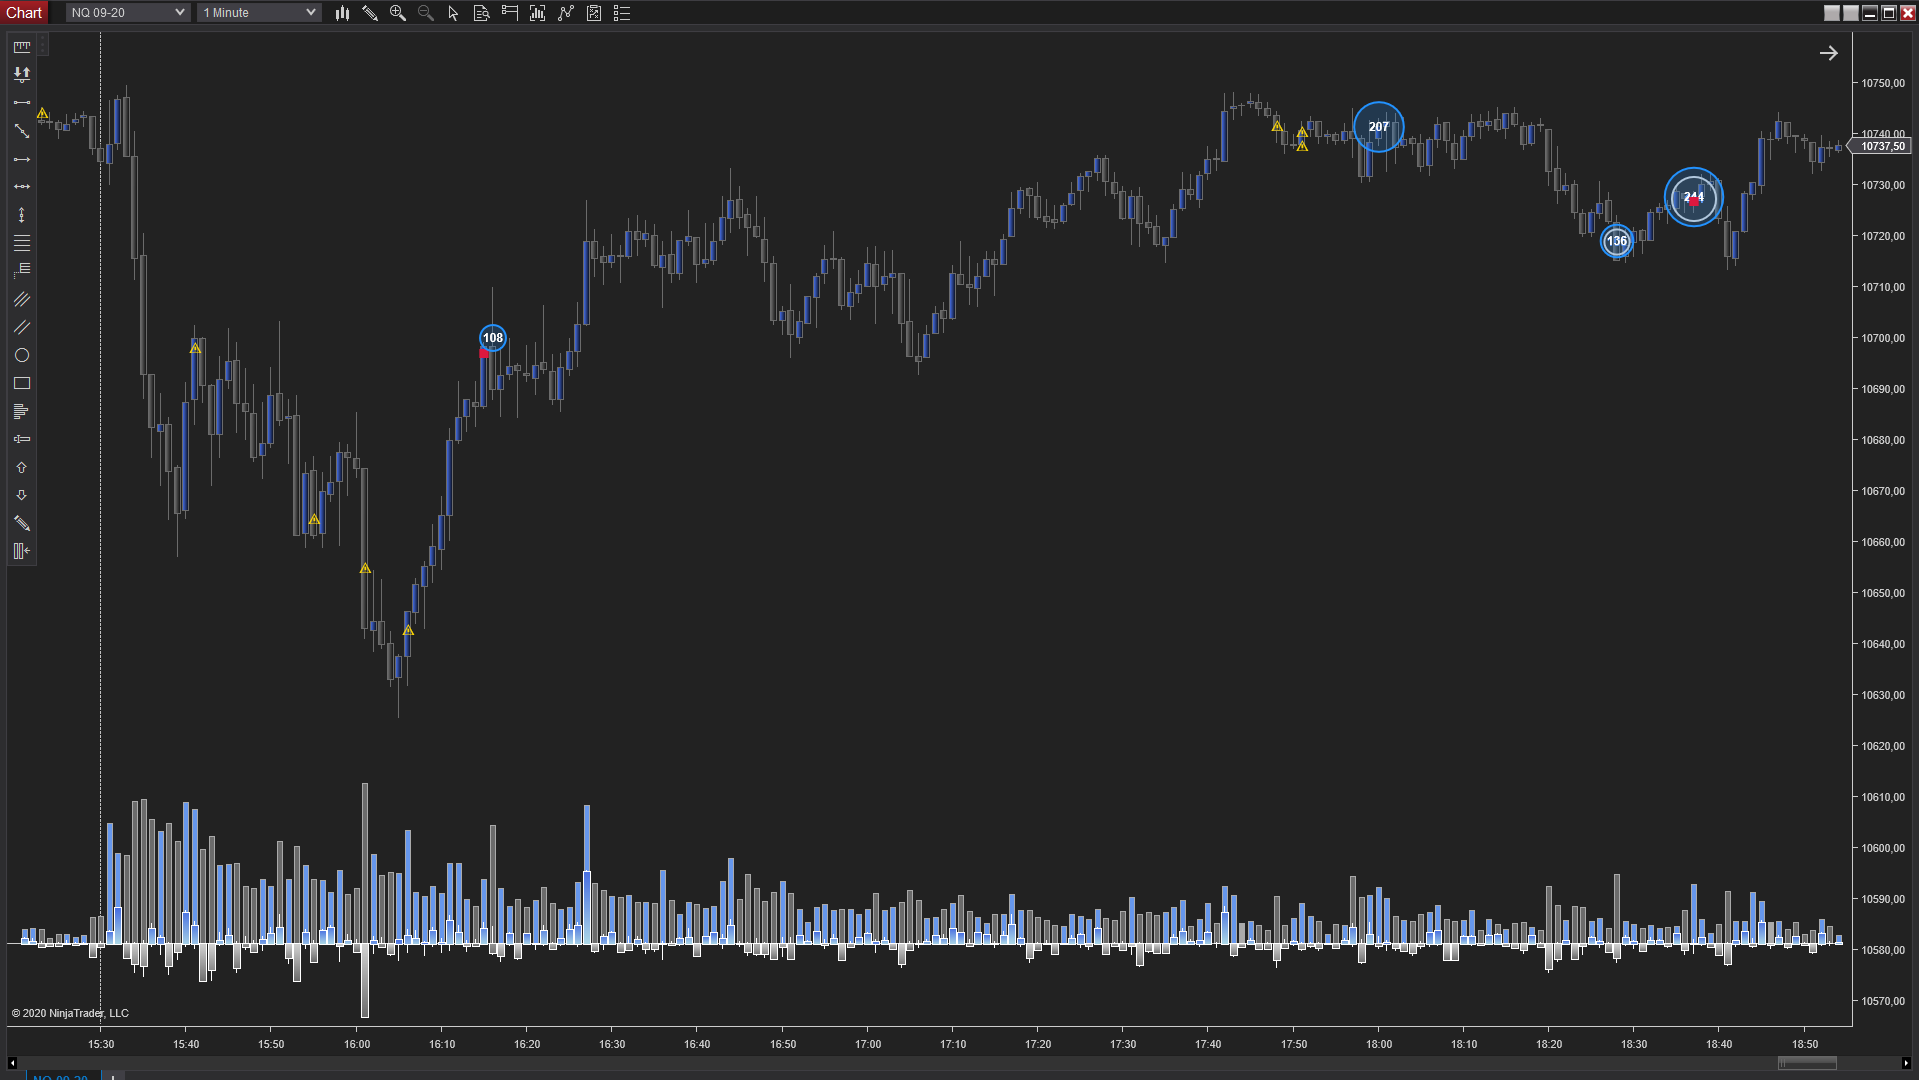This screenshot has height=1080, width=1919.
Task: Click the Zoom In magnifier icon
Action: 397,13
